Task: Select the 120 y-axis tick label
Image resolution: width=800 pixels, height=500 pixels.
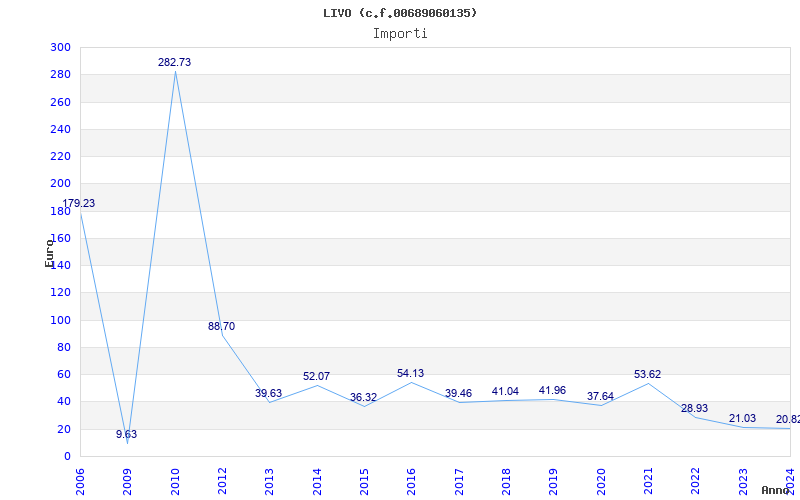Action: point(60,293)
